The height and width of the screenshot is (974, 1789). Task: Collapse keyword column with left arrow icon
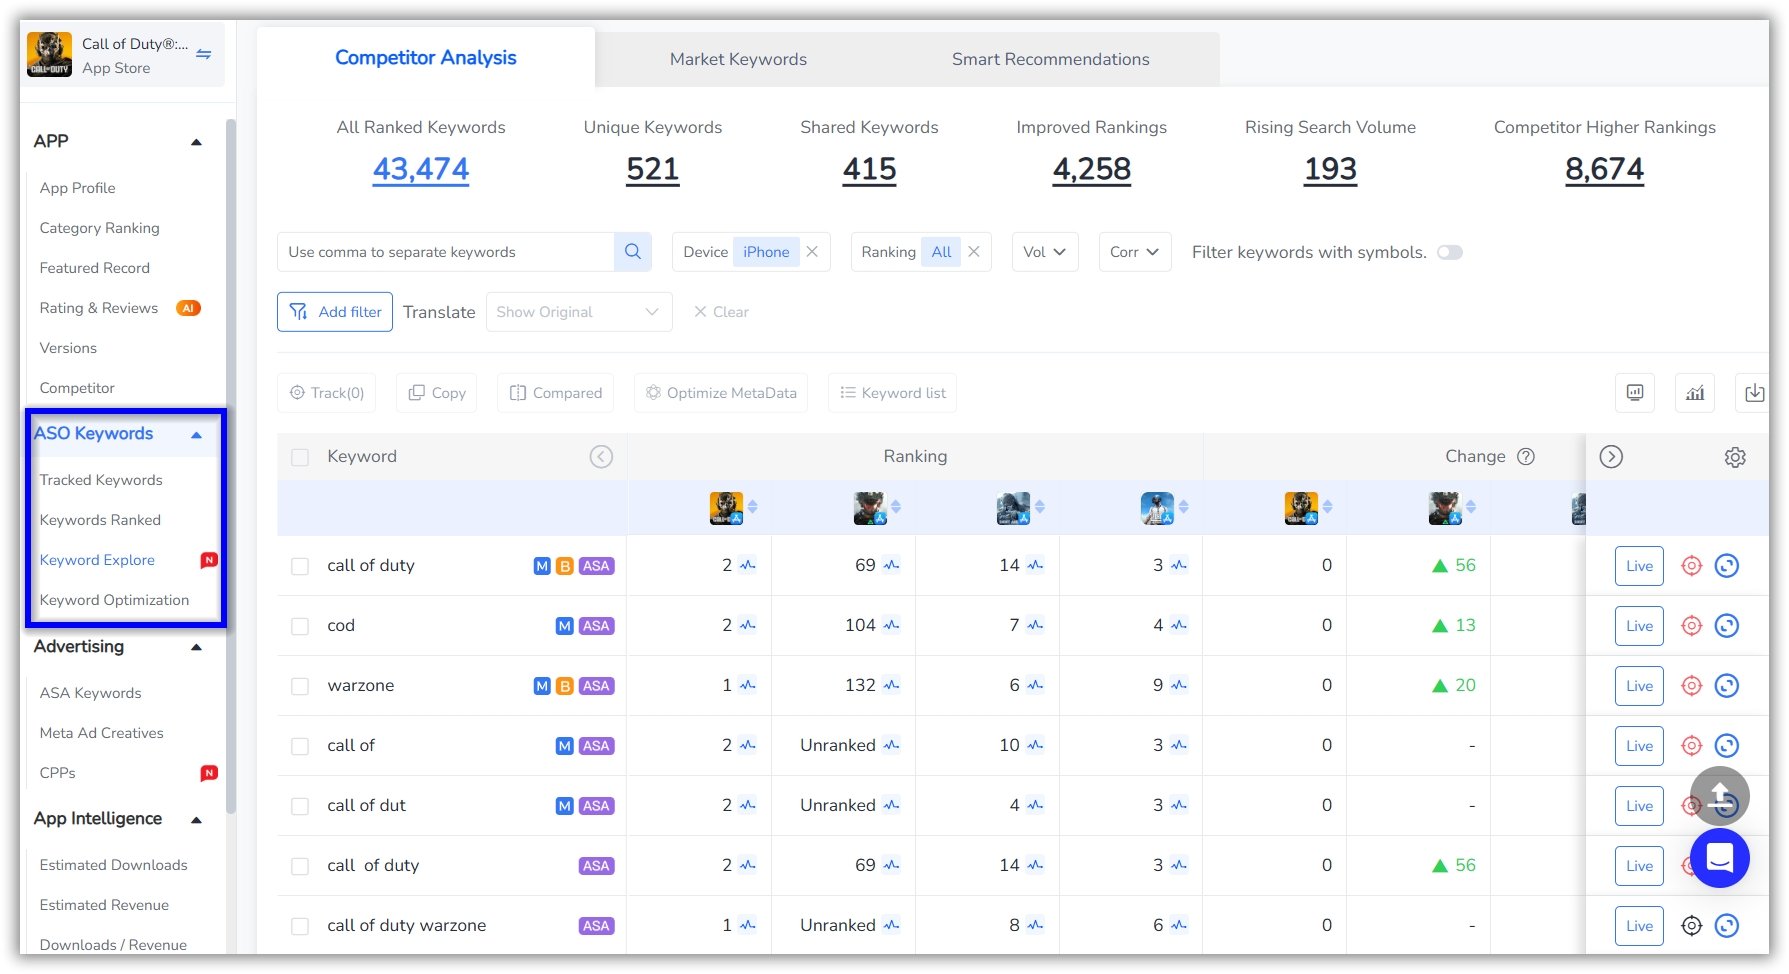(x=601, y=457)
